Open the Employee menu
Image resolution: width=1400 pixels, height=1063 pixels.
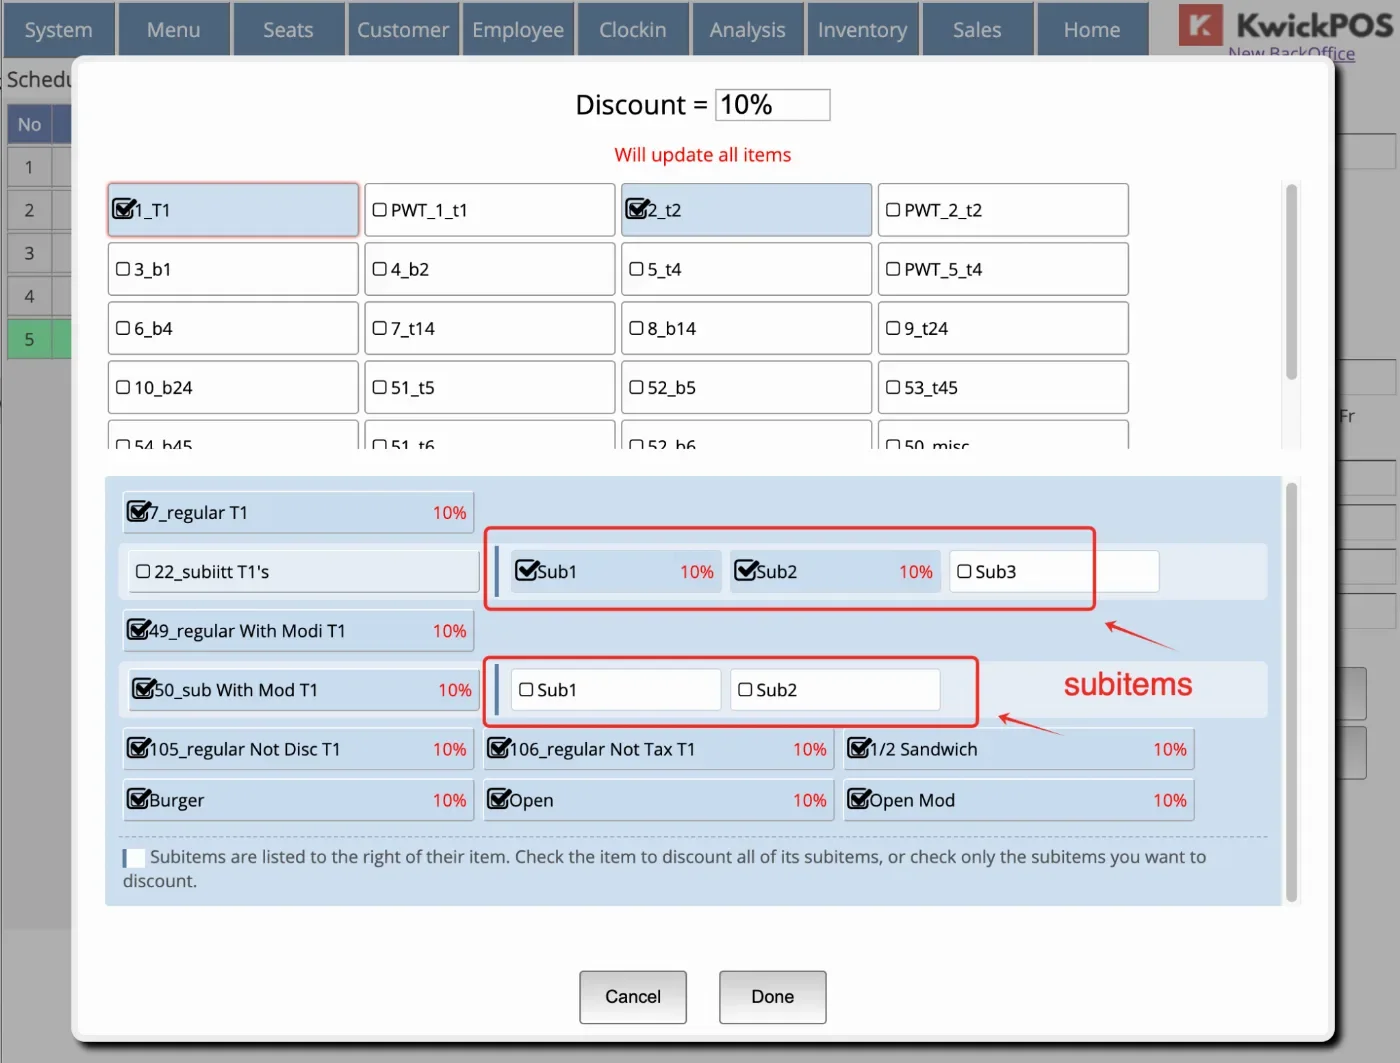(x=518, y=30)
